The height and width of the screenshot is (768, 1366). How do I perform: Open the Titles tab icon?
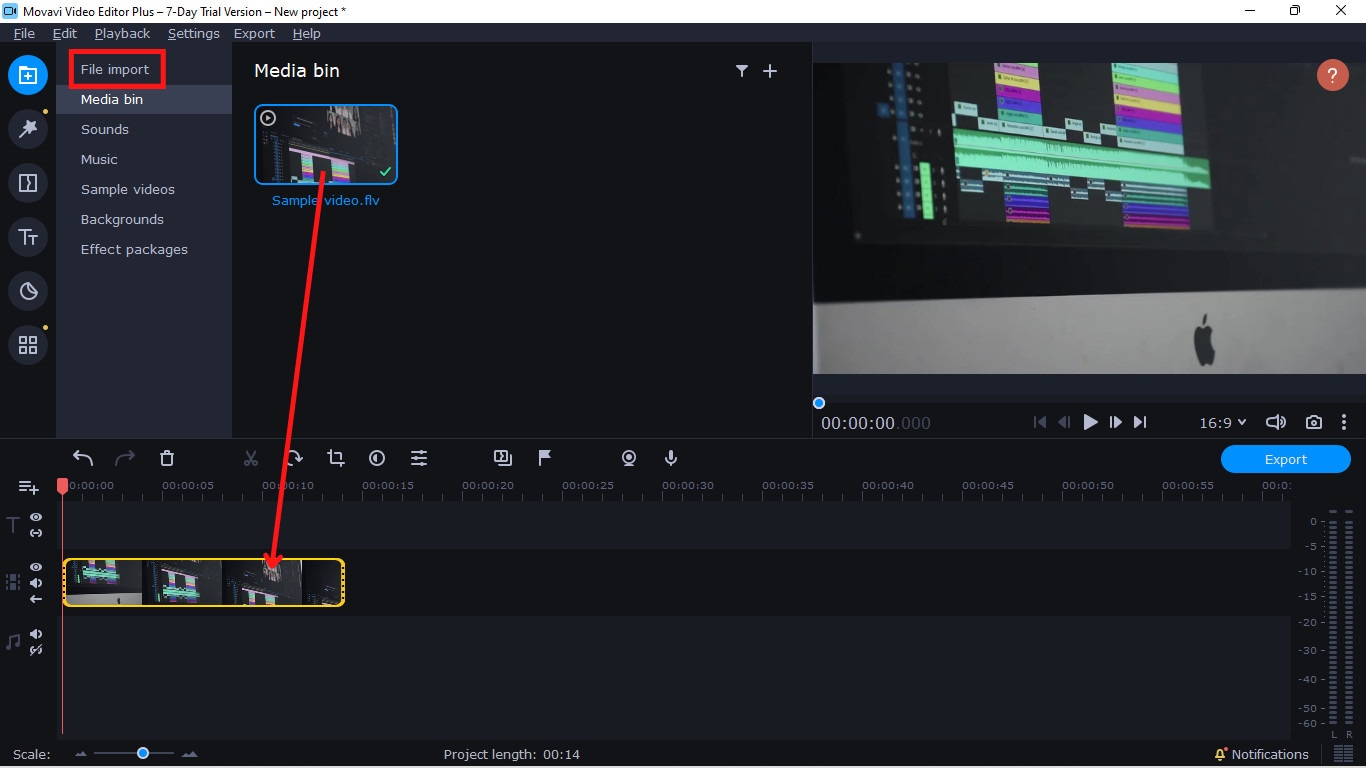pos(28,237)
